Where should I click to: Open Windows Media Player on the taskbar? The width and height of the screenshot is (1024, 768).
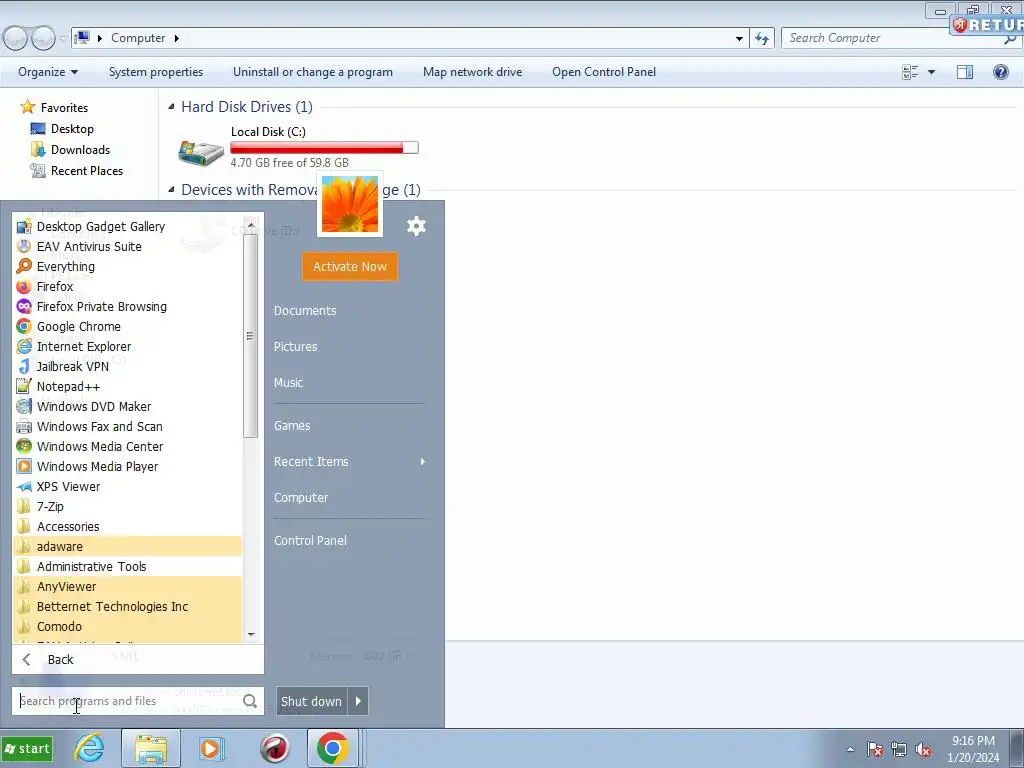(211, 748)
